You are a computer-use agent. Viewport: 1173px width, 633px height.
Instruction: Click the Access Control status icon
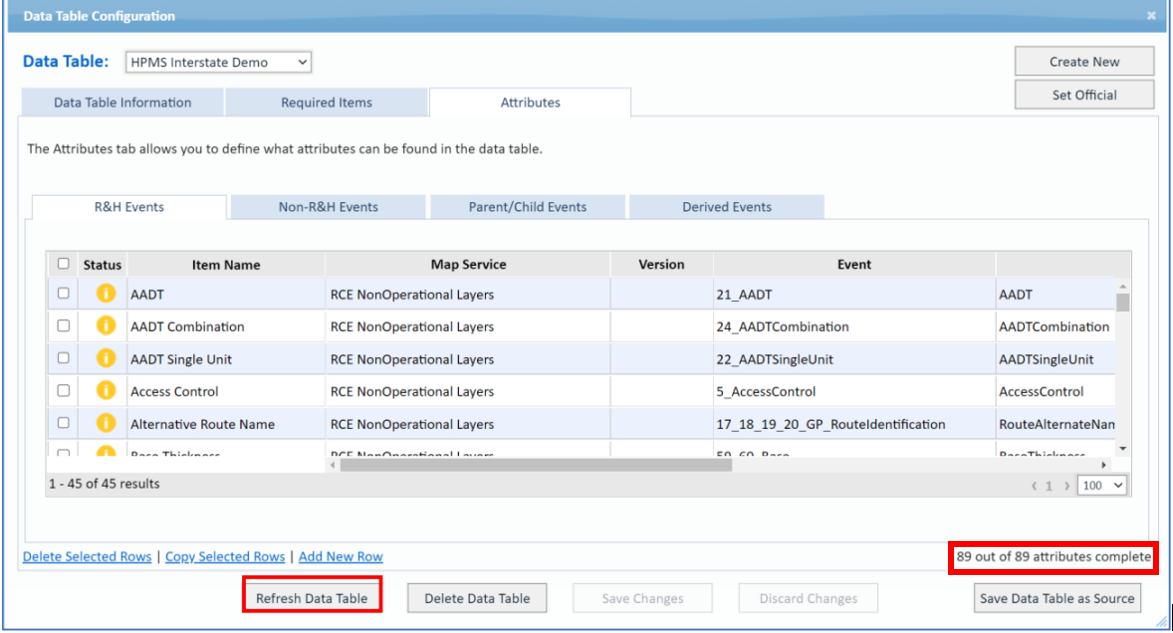(105, 391)
